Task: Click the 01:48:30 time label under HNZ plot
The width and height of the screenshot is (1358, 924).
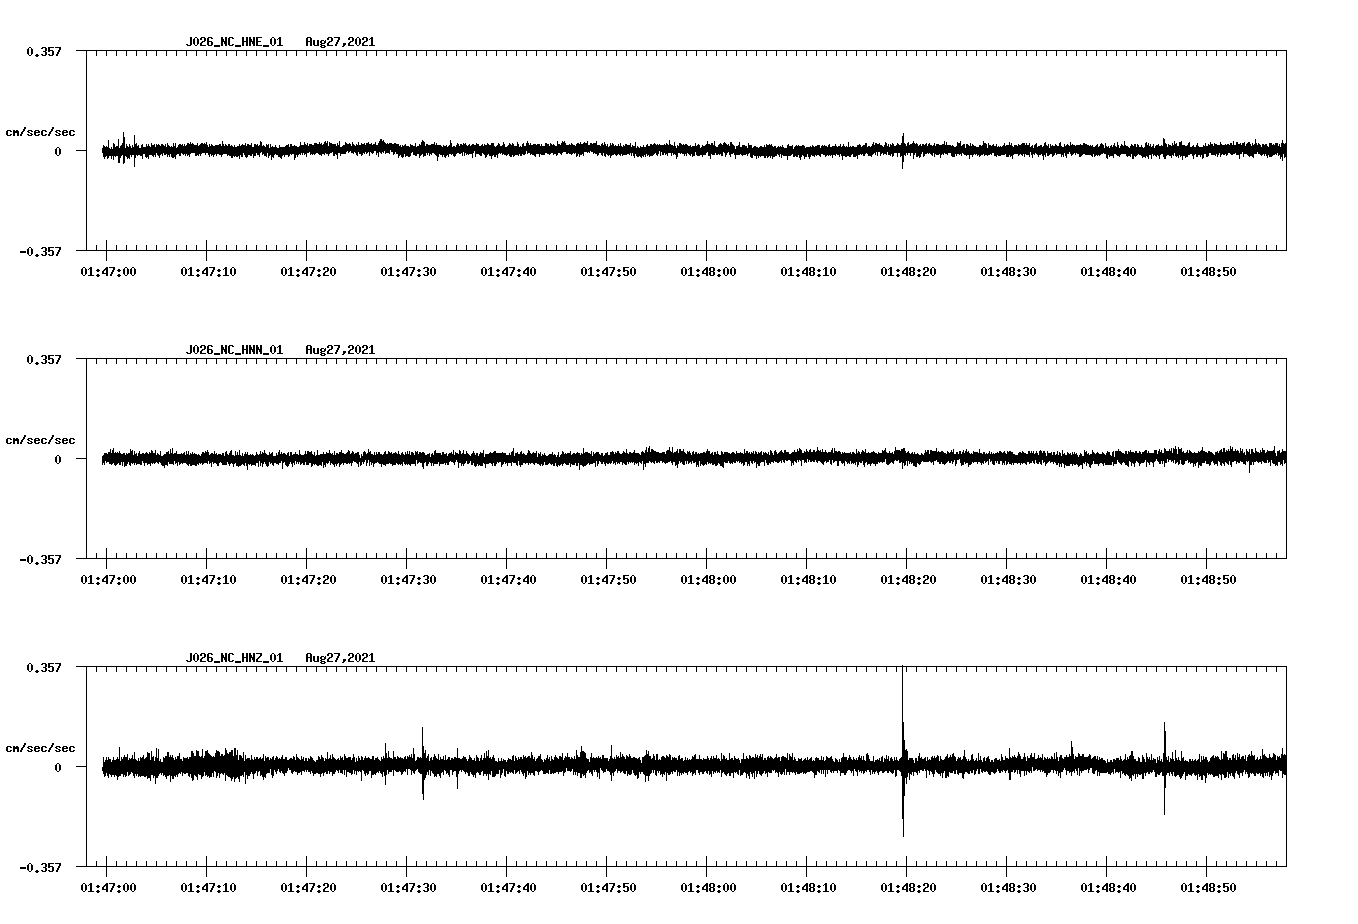Action: pyautogui.click(x=1008, y=887)
